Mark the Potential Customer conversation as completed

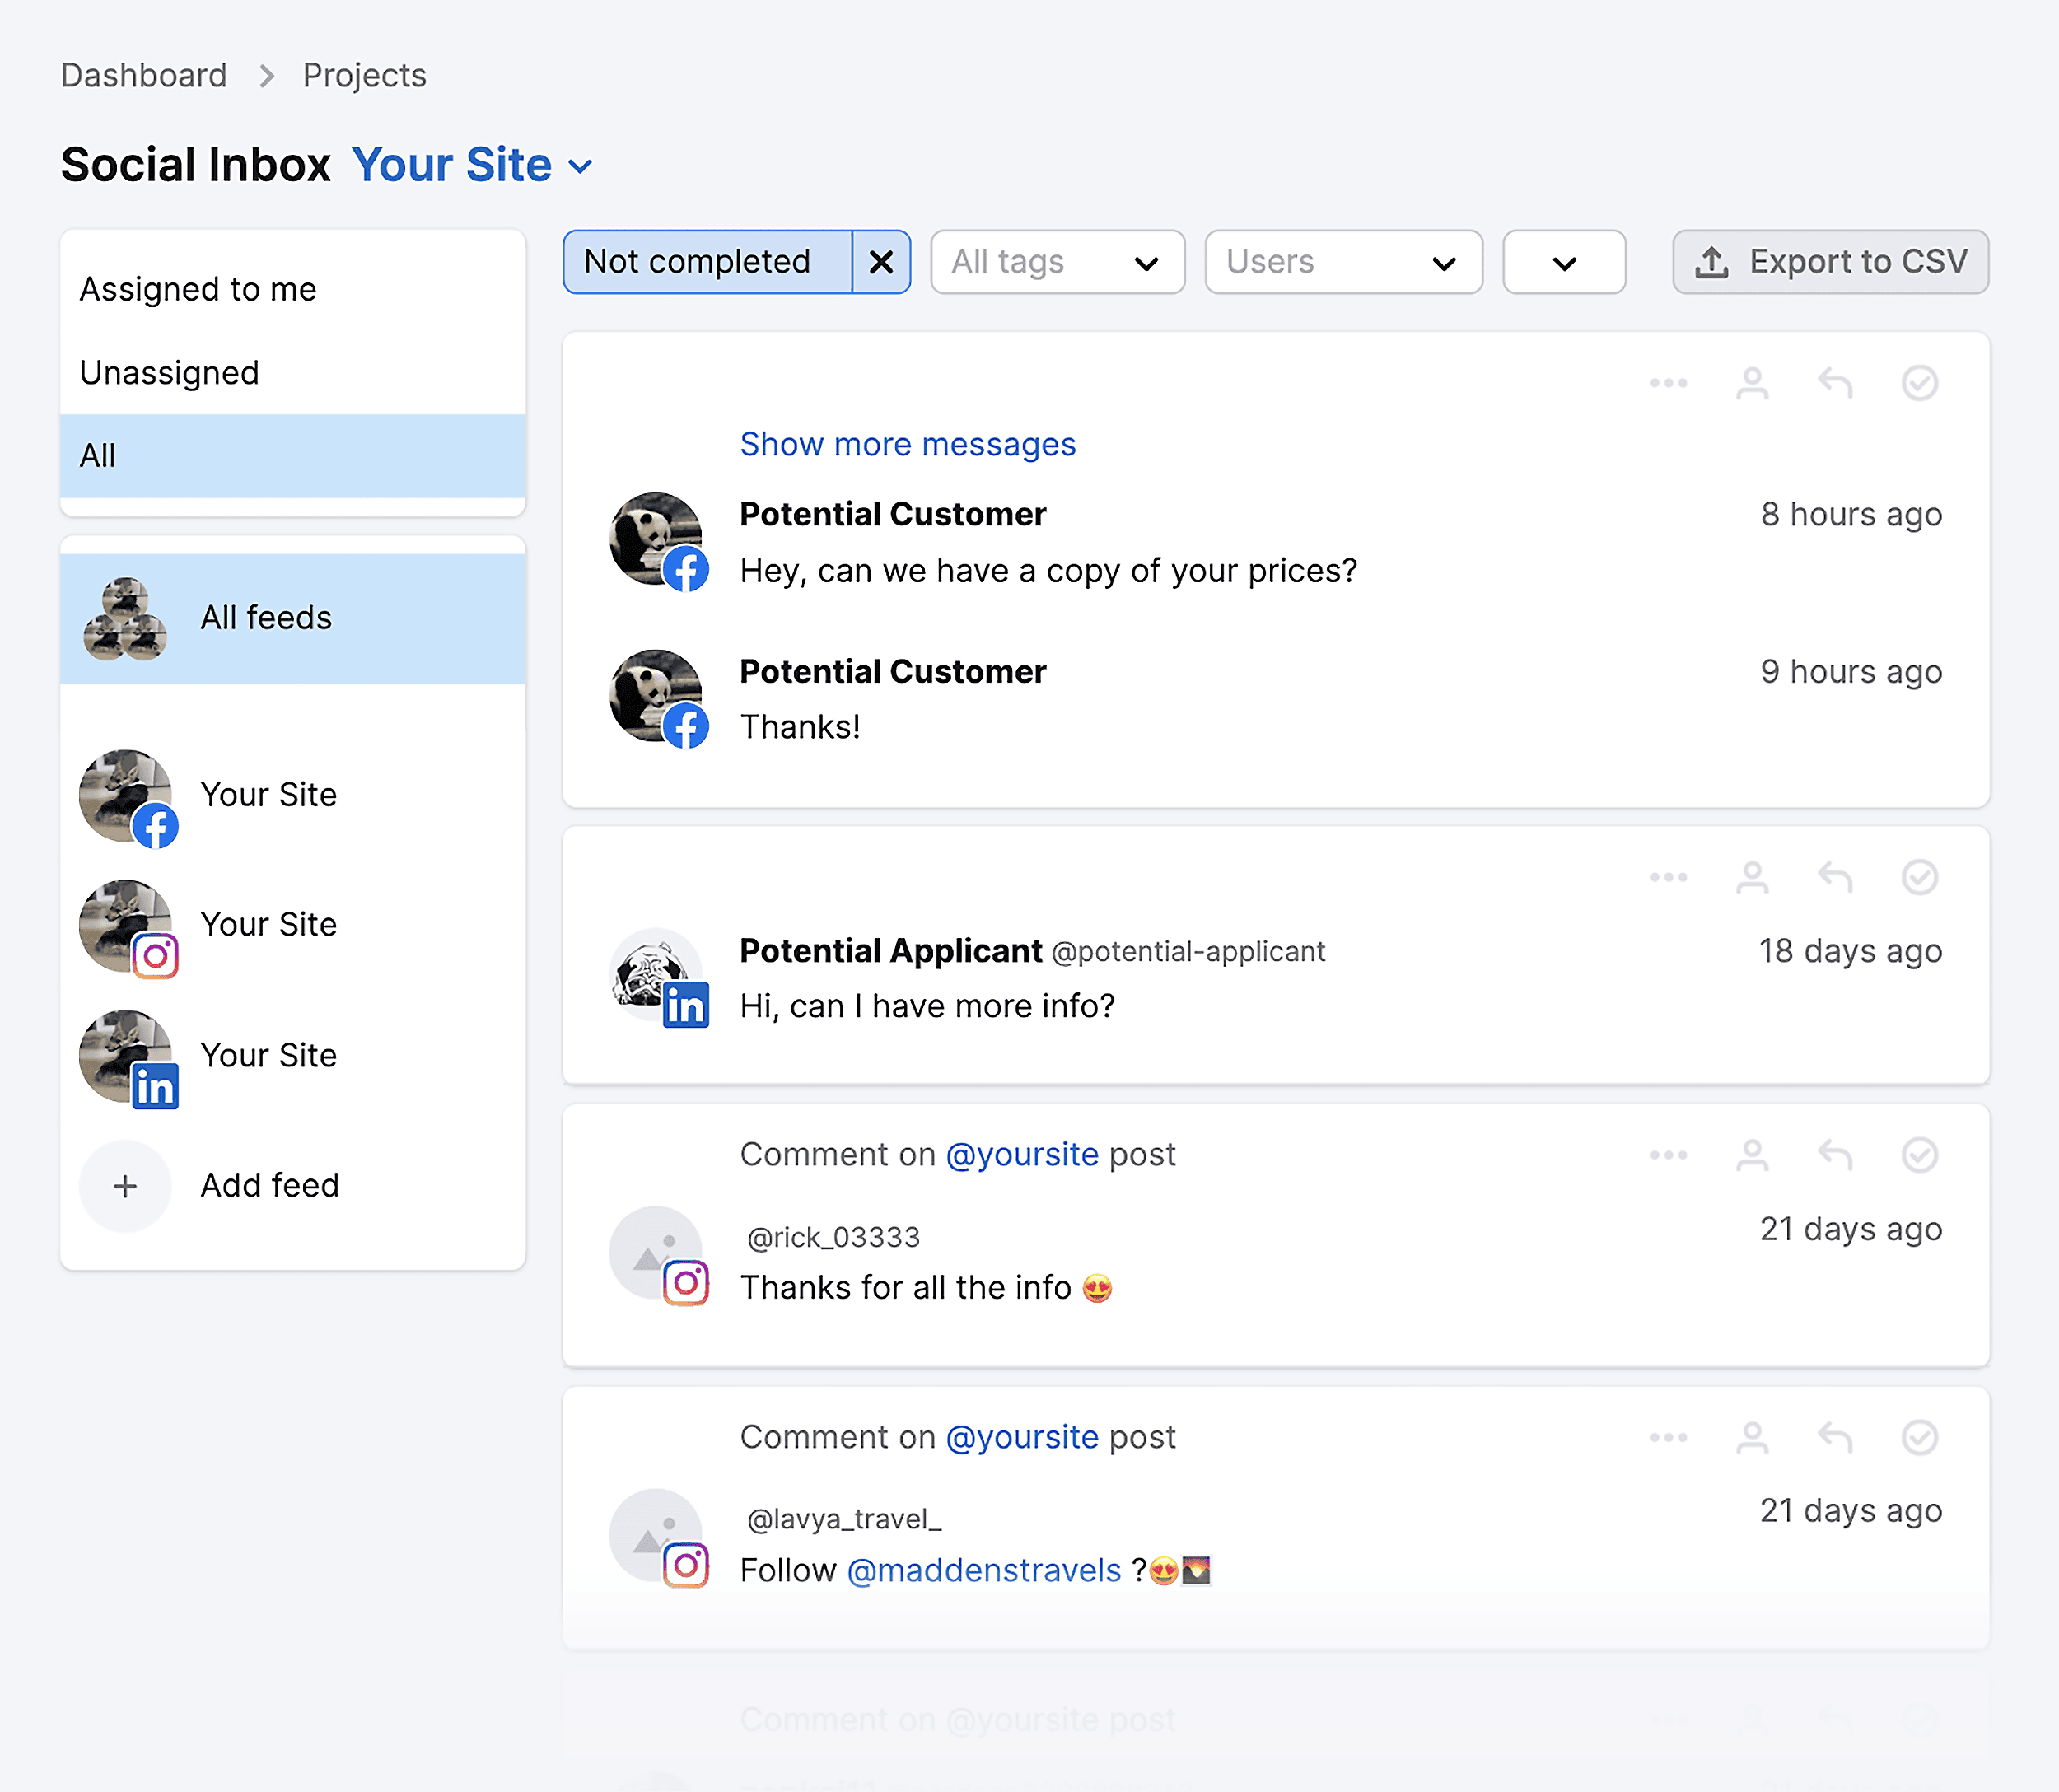1919,383
